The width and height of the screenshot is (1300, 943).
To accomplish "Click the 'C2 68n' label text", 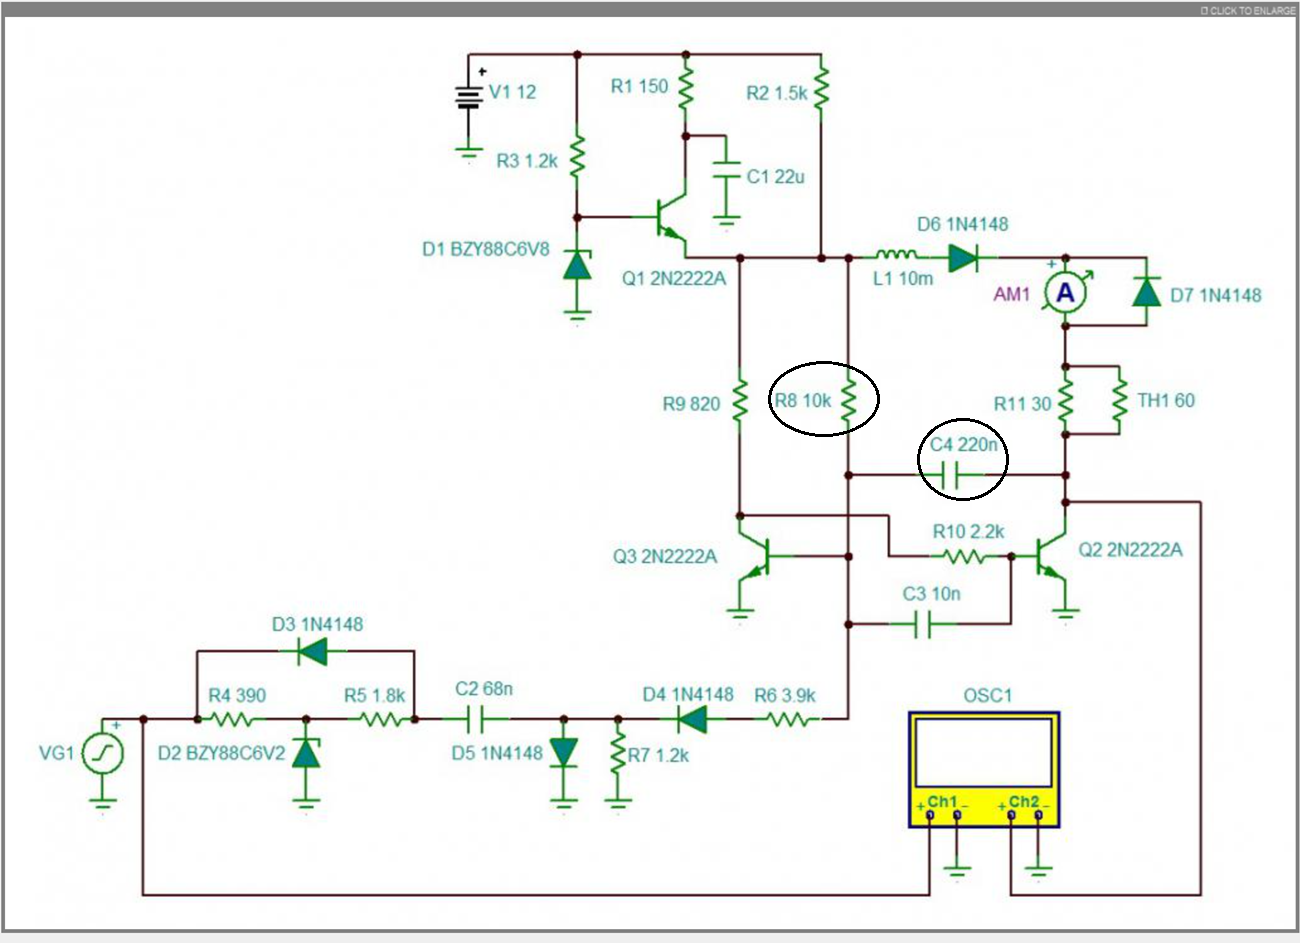I will point(484,689).
